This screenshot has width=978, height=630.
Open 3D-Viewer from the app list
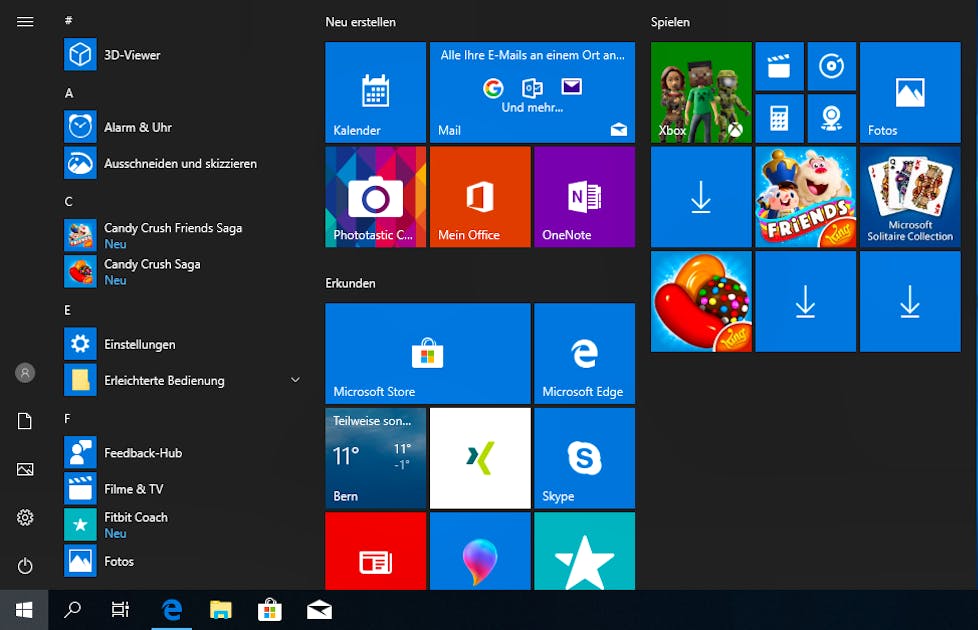pos(183,54)
